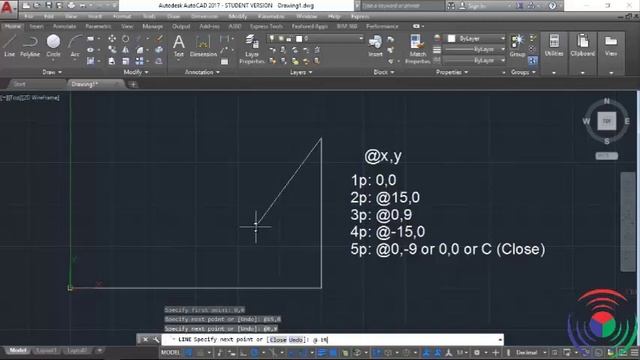The width and height of the screenshot is (640, 360).
Task: Click the Rotate tool icon
Action: coord(125,39)
